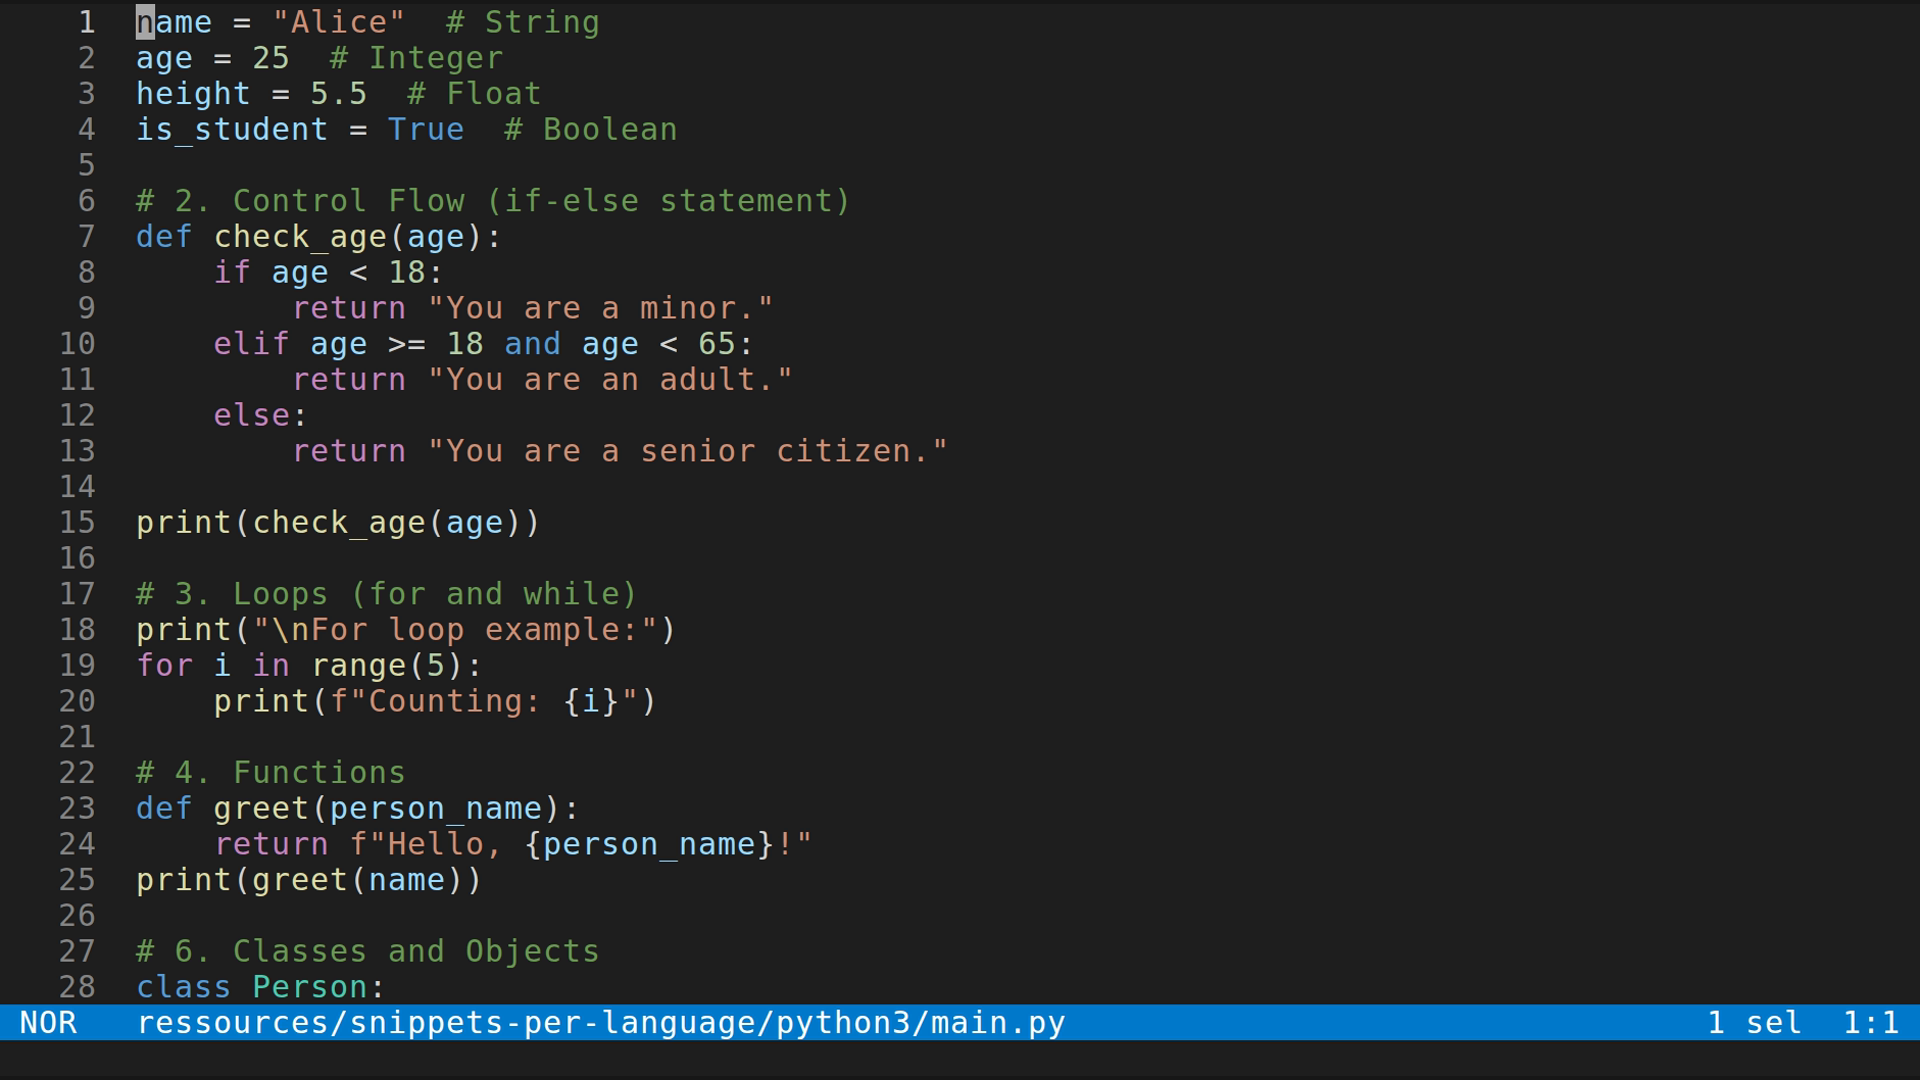Click the return keyword on line 24
This screenshot has width=1920, height=1080.
point(273,844)
